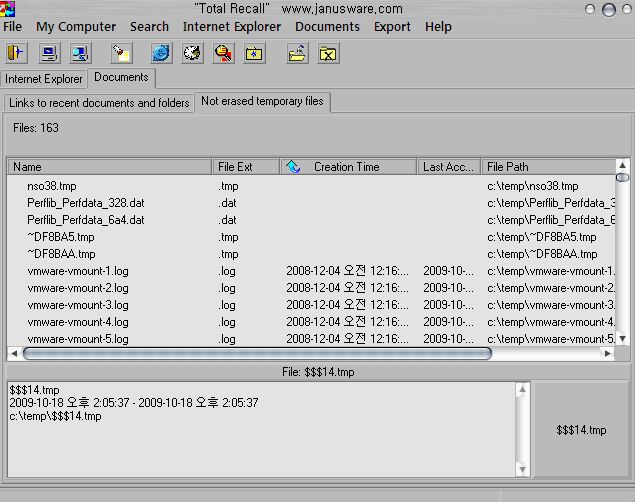This screenshot has height=502, width=635.
Task: Select the ~DF8BAA.tmp file row
Action: click(x=311, y=254)
